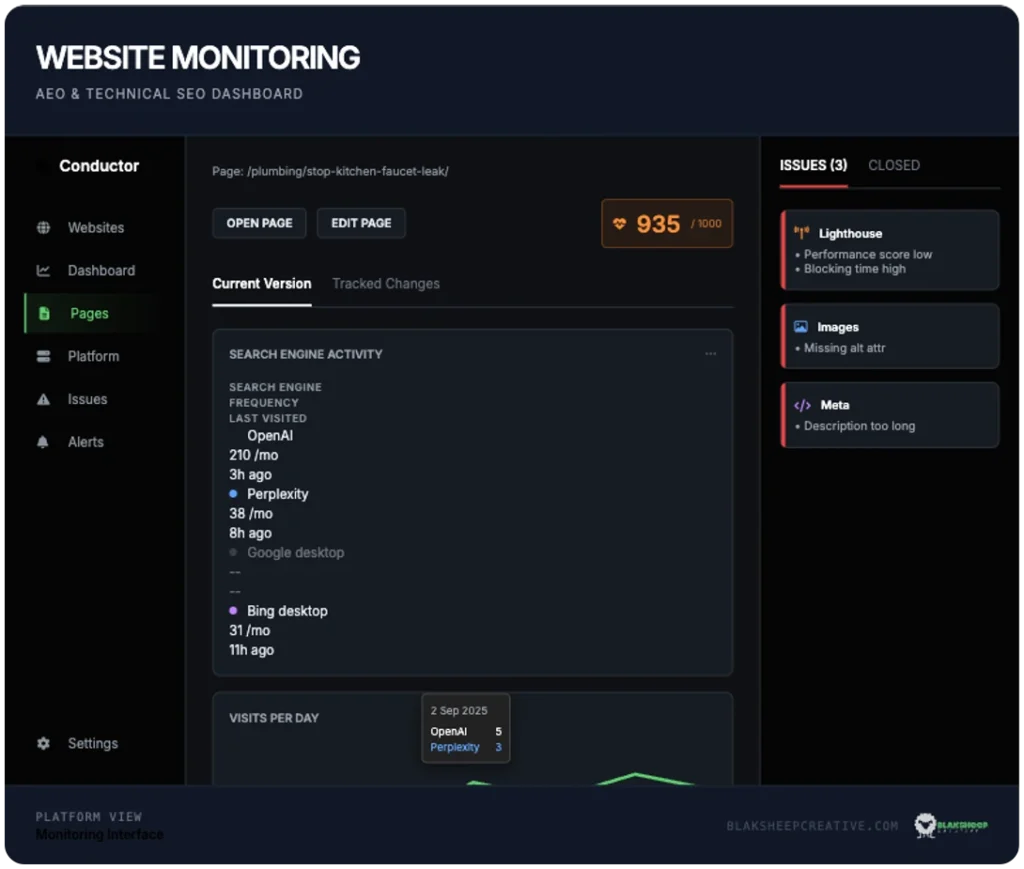
Task: Click the VISITS PER DAY heading
Action: pos(274,718)
